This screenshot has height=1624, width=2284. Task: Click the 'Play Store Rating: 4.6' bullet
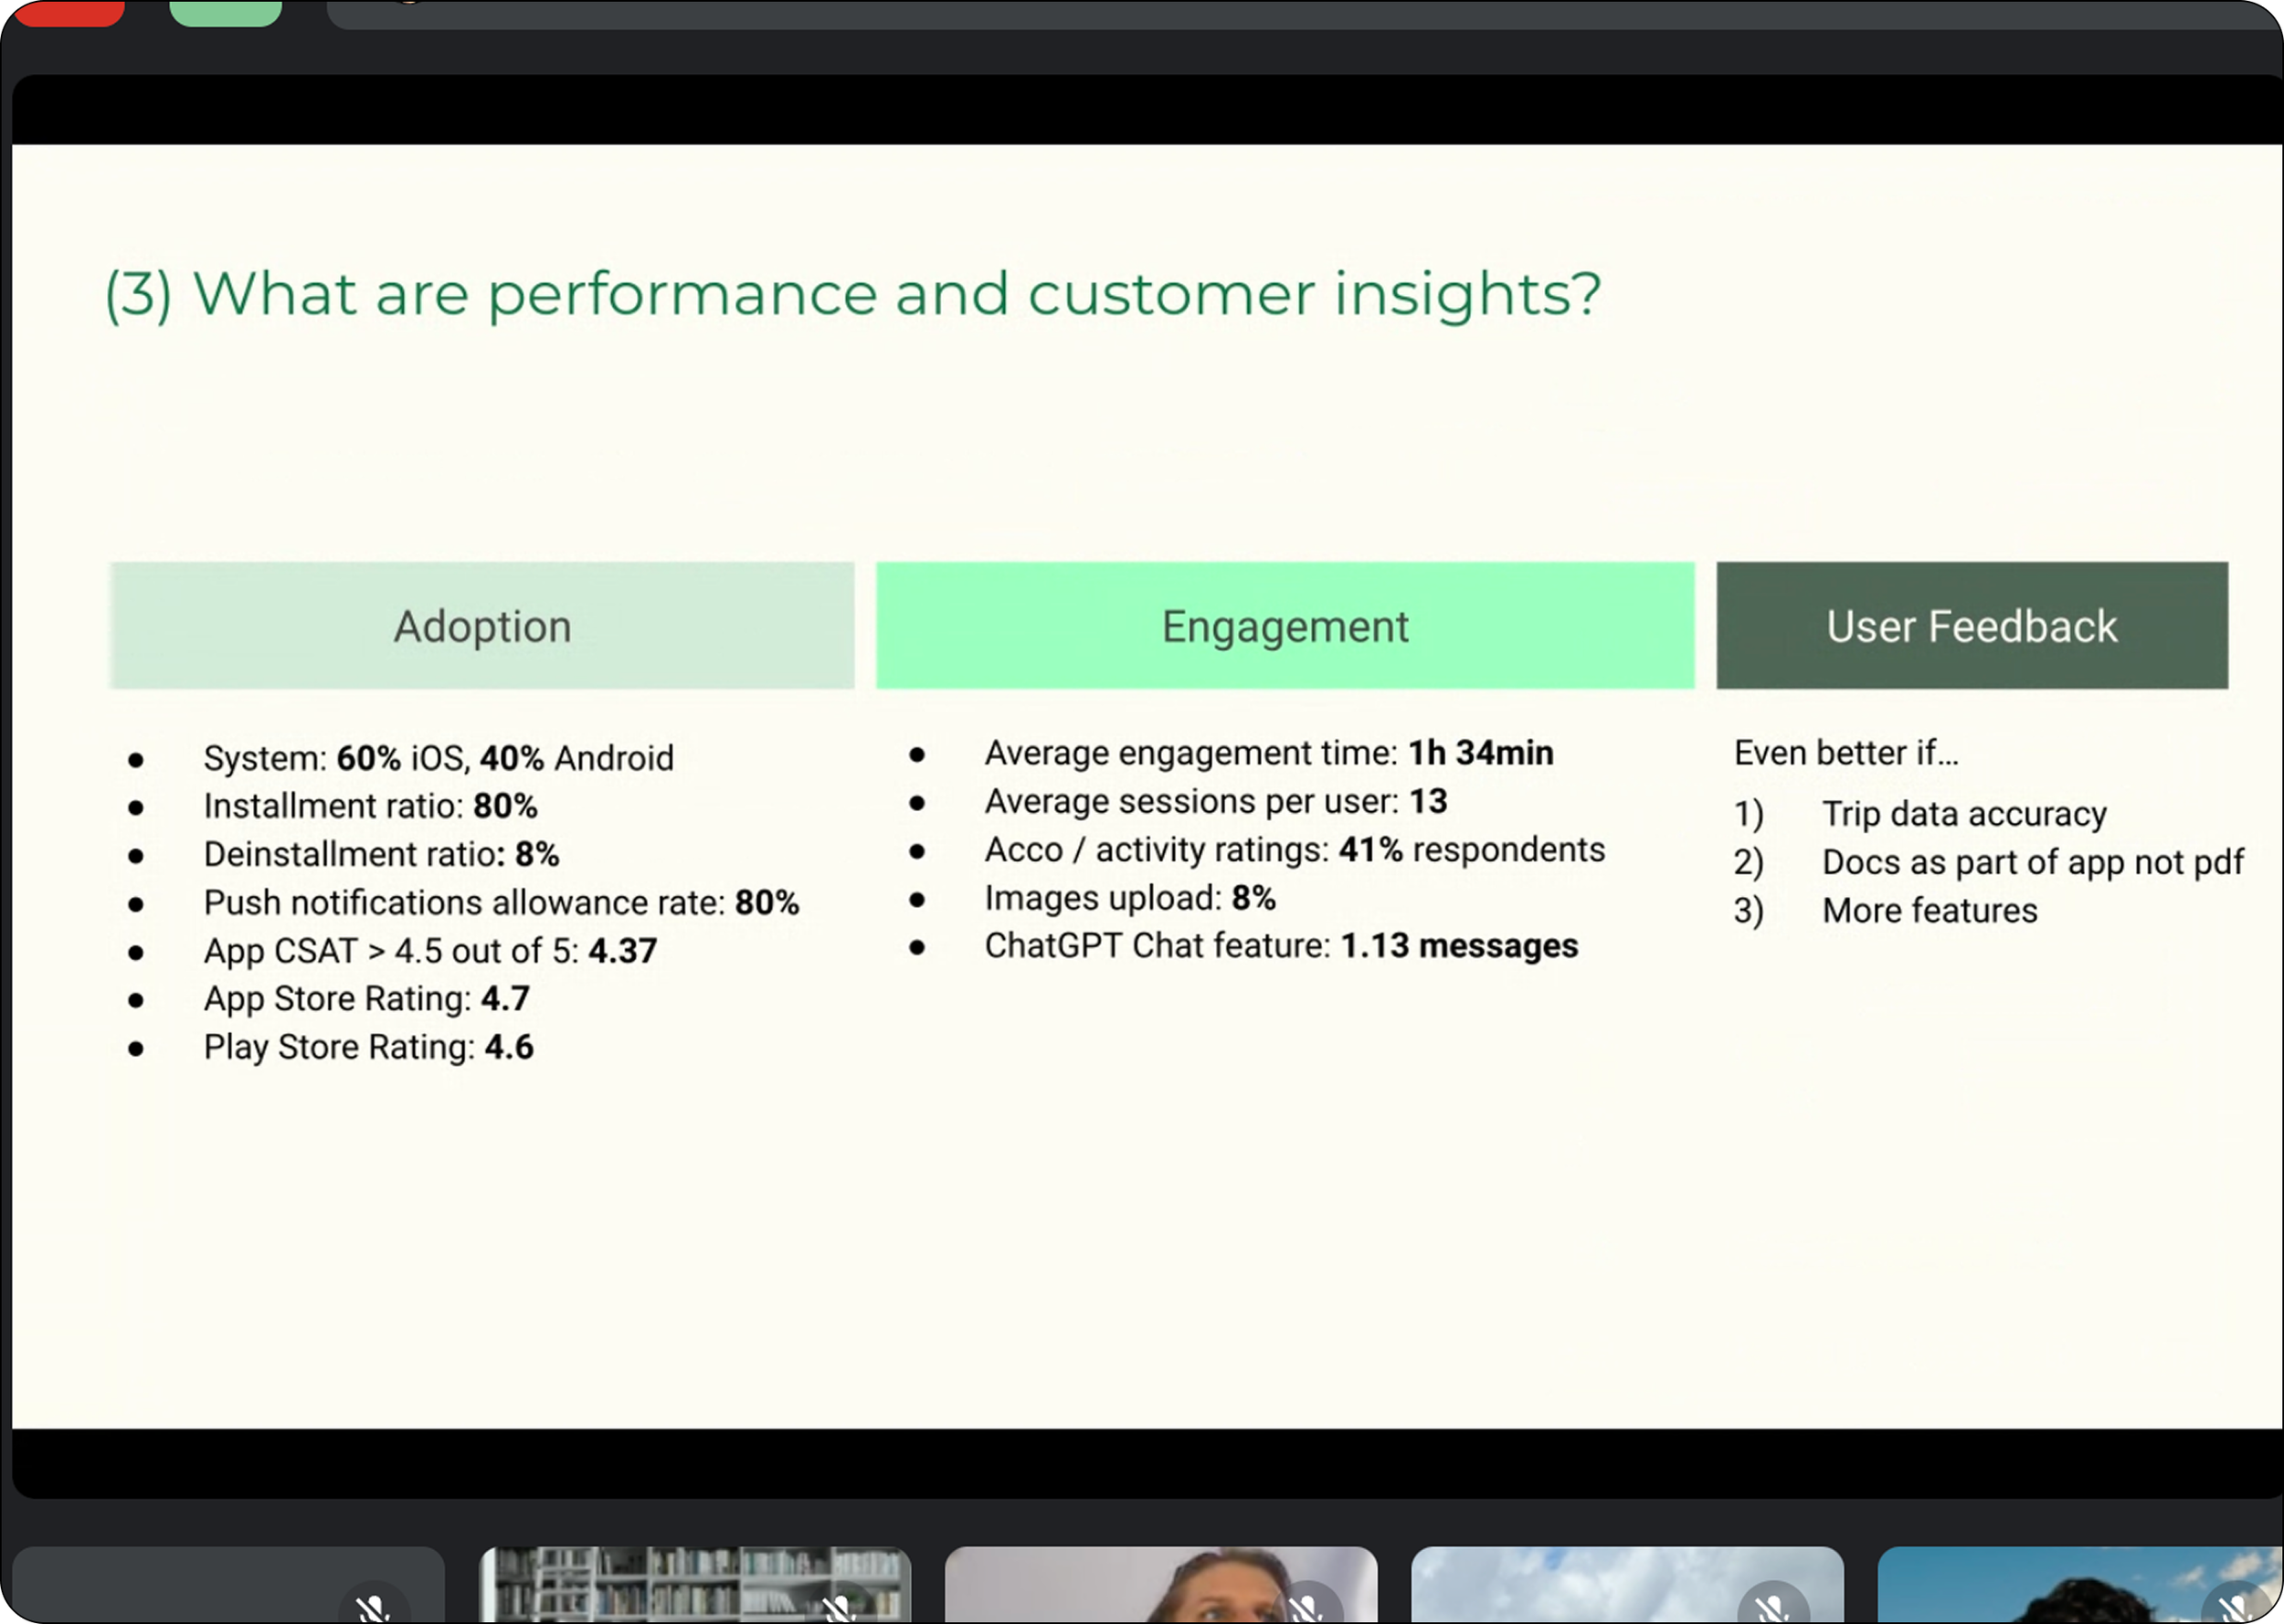(x=368, y=1046)
